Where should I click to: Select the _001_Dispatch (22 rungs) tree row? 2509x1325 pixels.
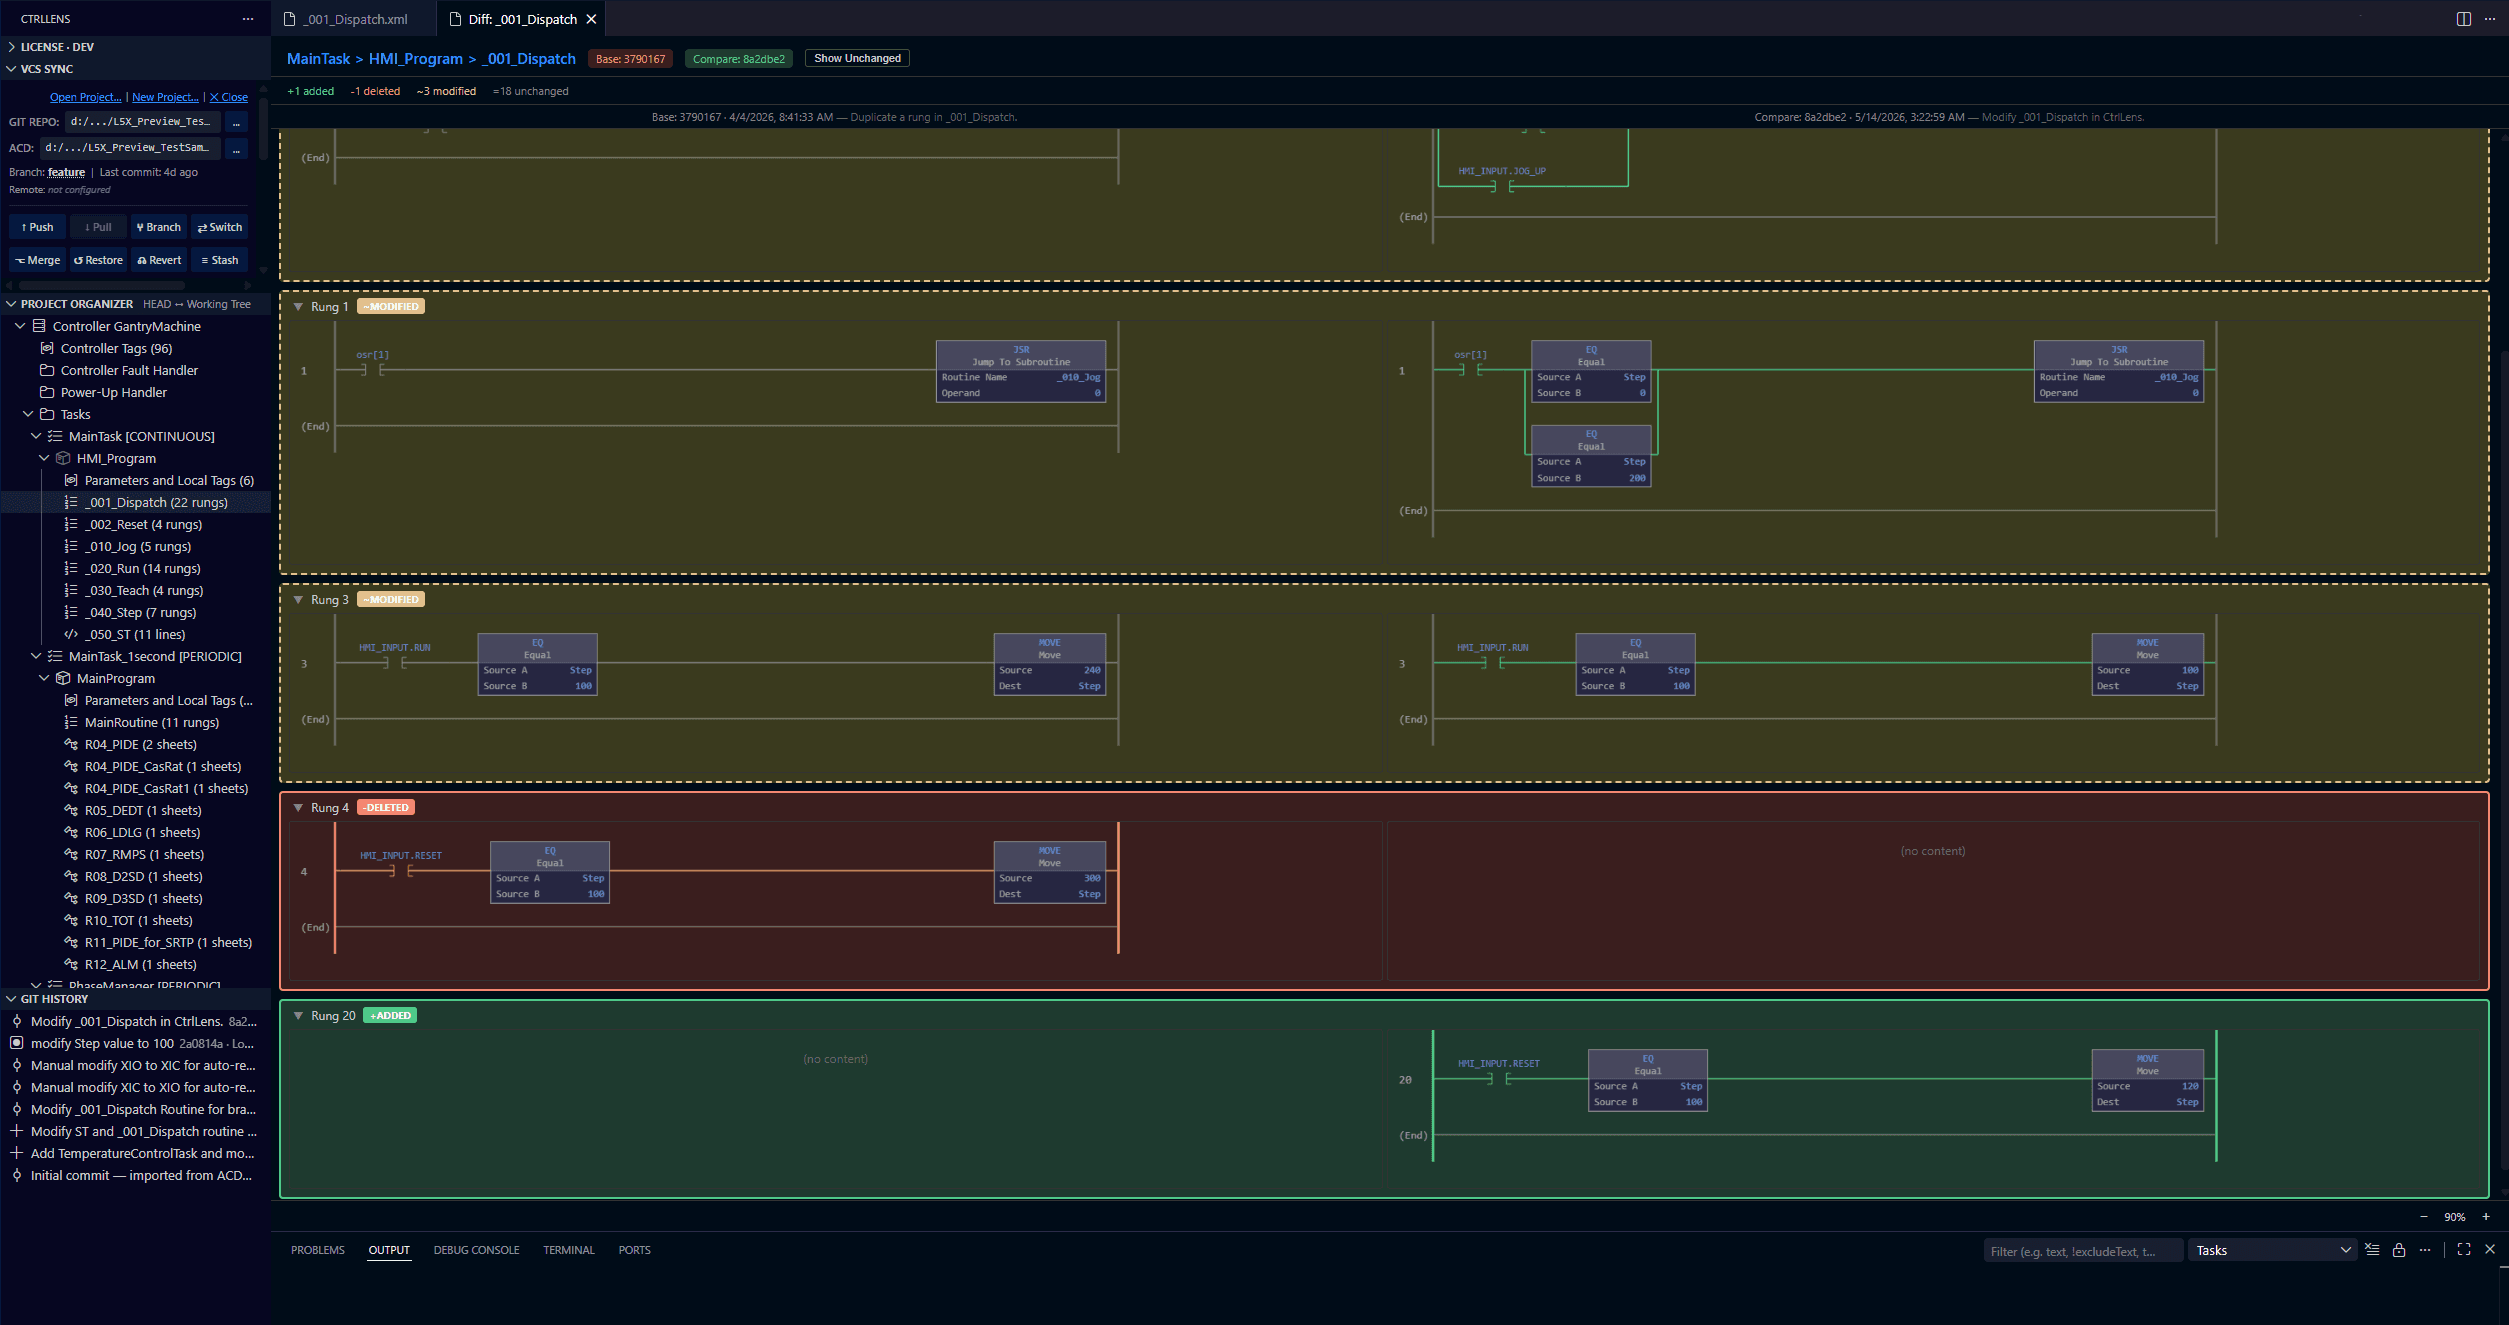pos(135,502)
